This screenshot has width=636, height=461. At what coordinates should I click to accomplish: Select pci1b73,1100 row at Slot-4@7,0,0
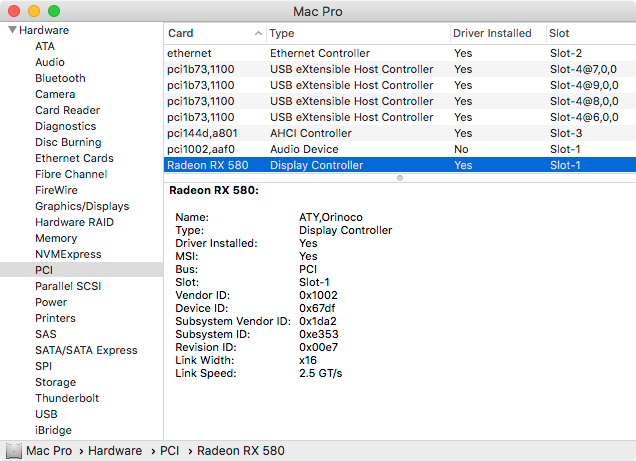click(400, 69)
